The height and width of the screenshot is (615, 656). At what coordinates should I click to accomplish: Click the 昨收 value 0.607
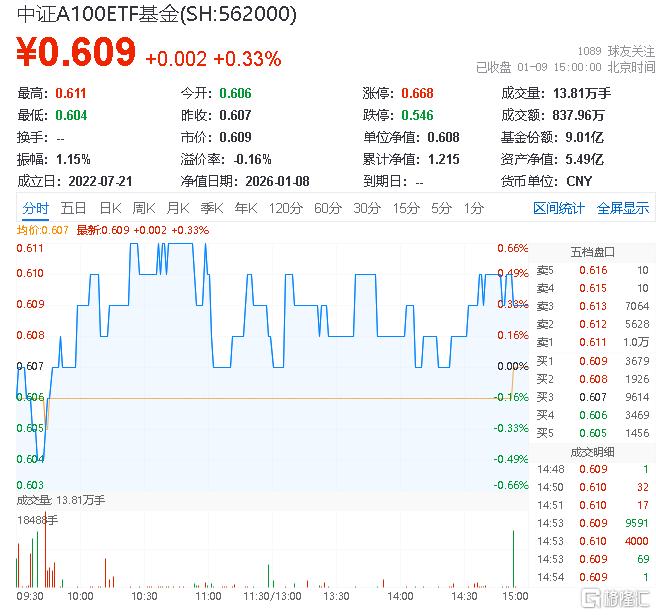click(x=236, y=115)
